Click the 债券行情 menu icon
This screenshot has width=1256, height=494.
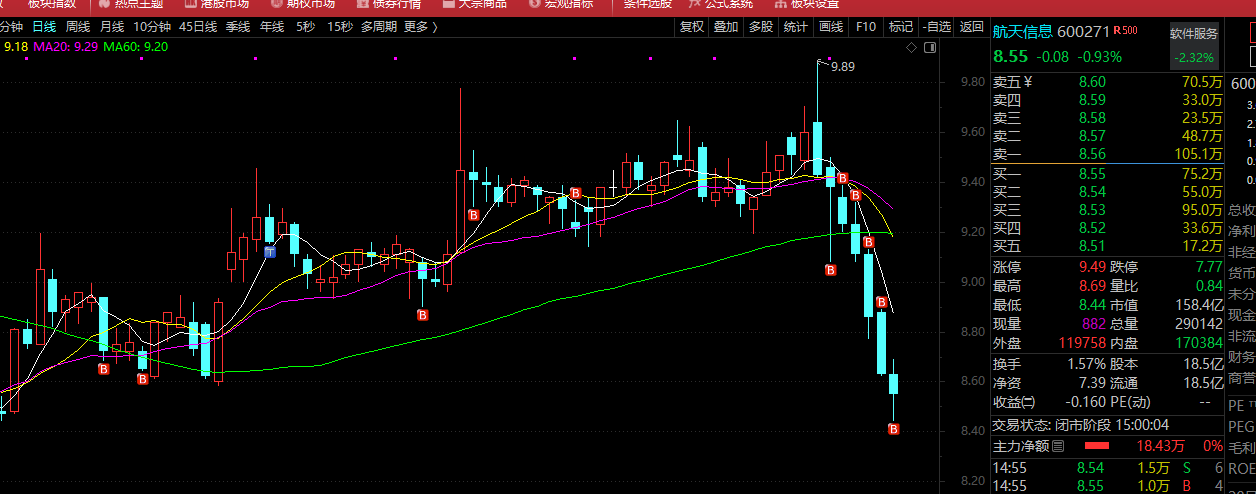[x=362, y=3]
